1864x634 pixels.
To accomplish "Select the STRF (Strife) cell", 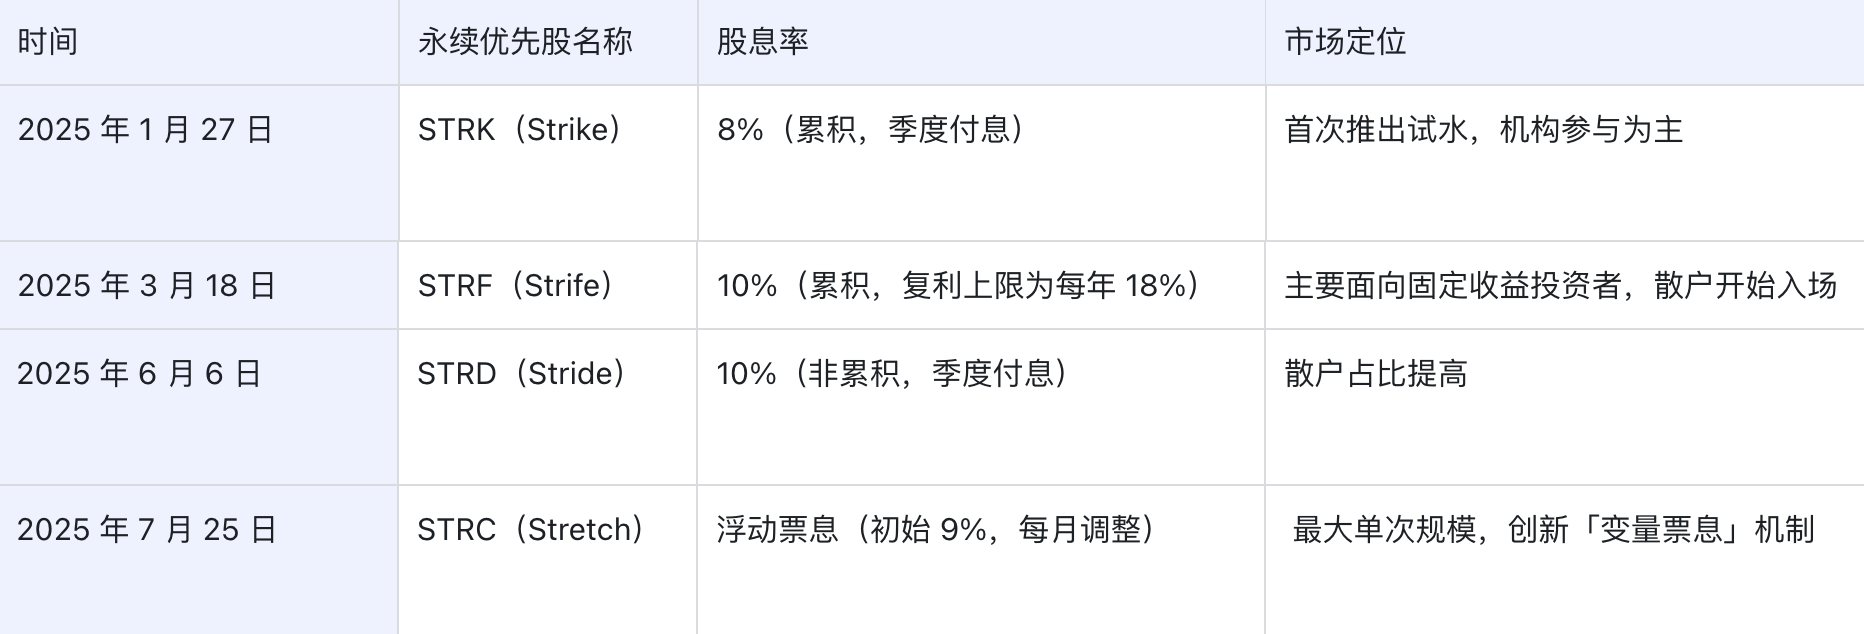I will tap(516, 286).
